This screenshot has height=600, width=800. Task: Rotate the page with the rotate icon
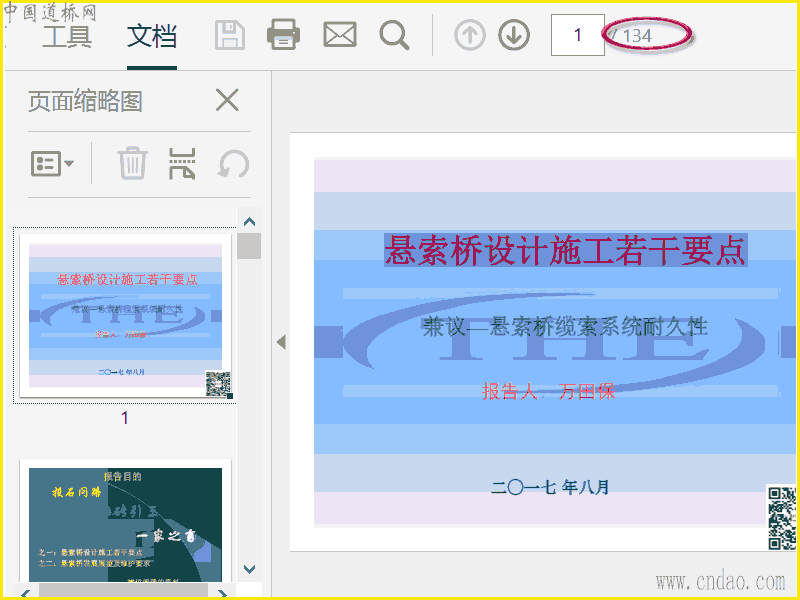pos(234,164)
